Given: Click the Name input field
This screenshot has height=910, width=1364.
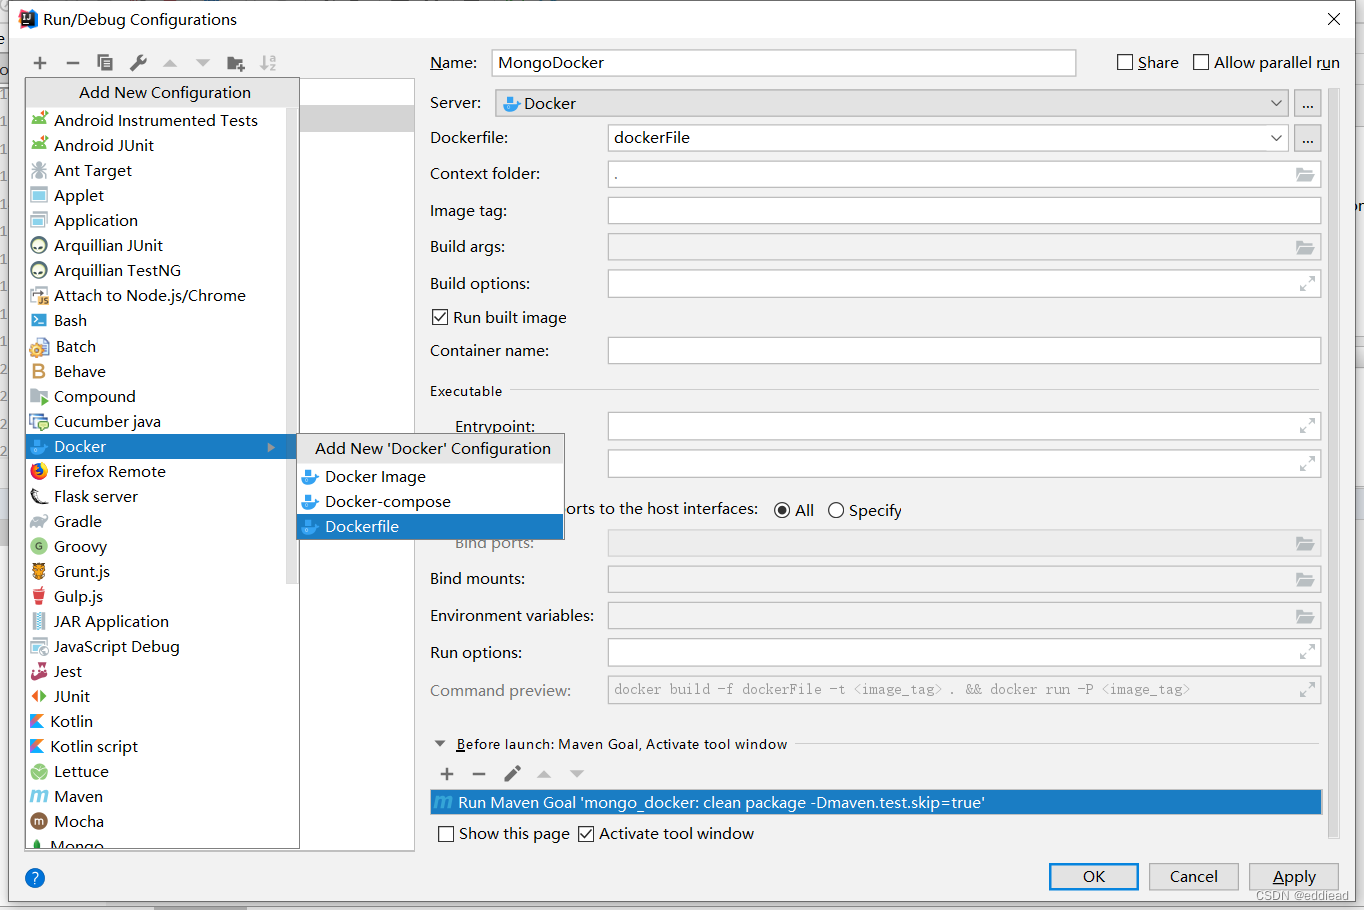Looking at the screenshot, I should click(x=784, y=63).
